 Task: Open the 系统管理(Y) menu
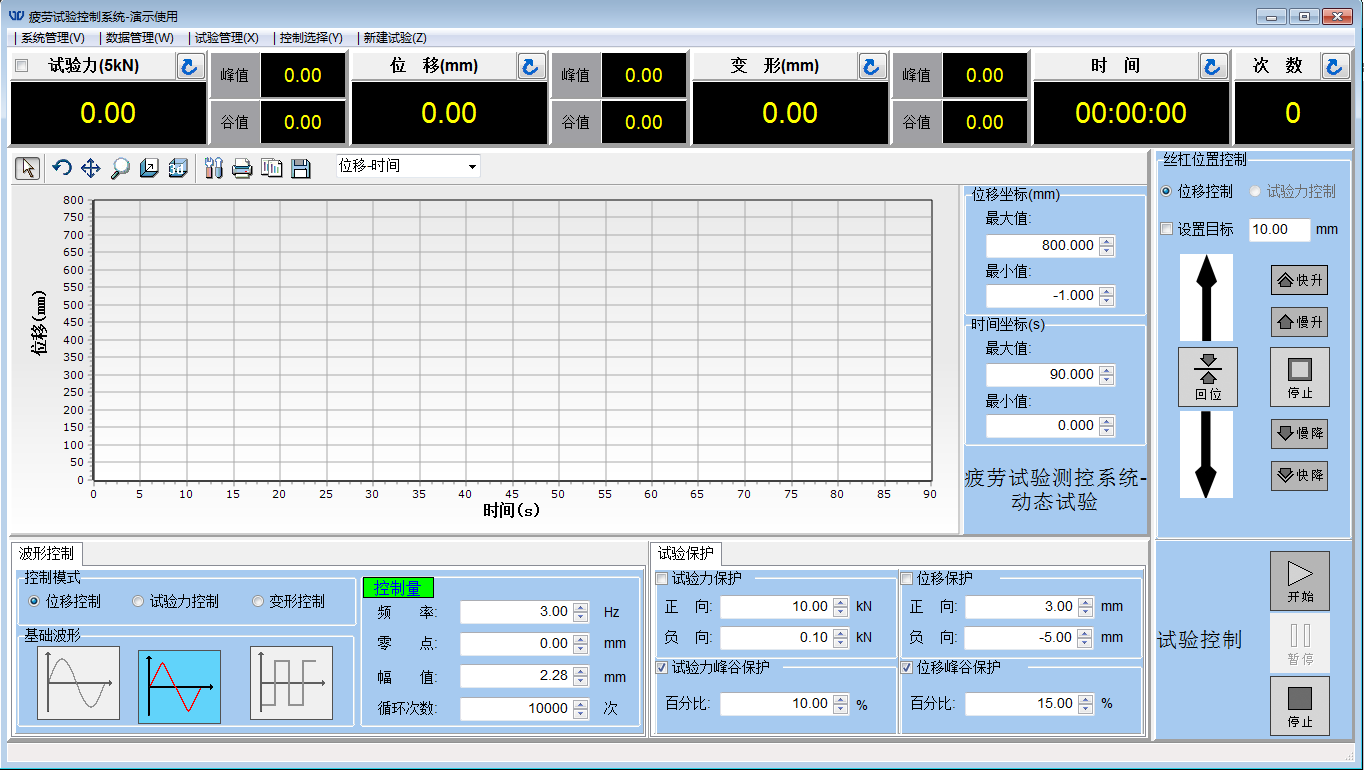(x=53, y=38)
